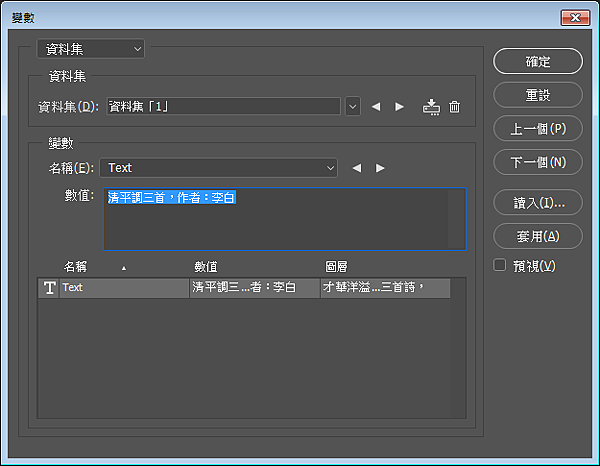Click the 圖層 column header
The image size is (600, 466).
click(336, 267)
